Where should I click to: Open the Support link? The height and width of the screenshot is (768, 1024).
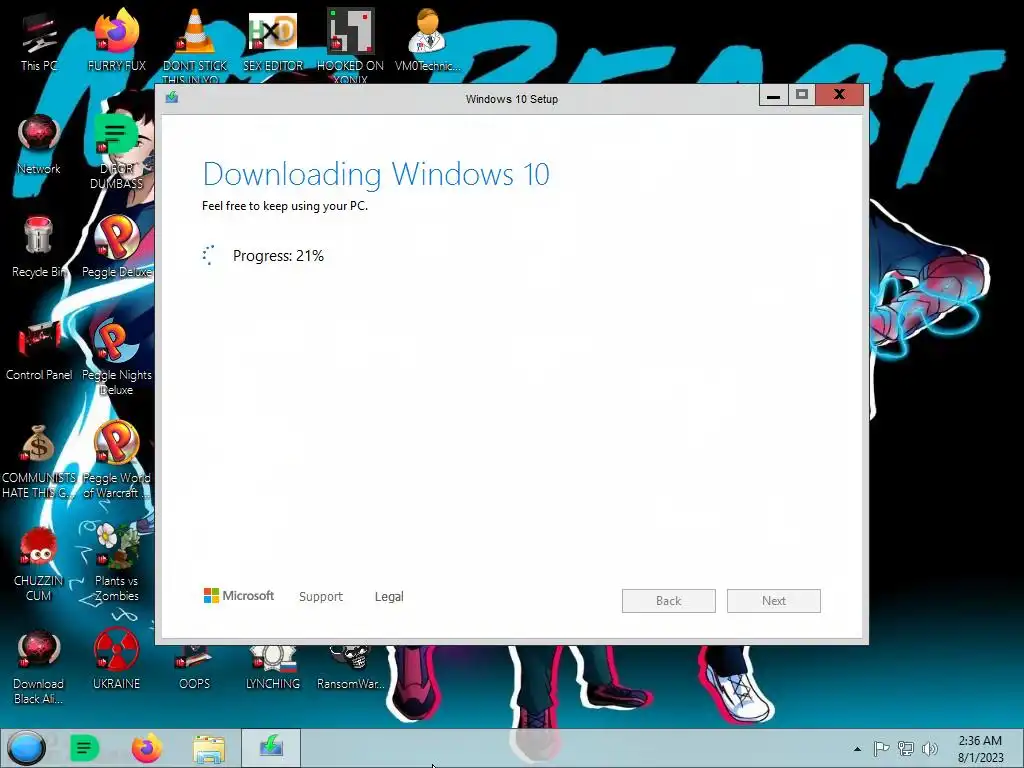pyautogui.click(x=321, y=596)
